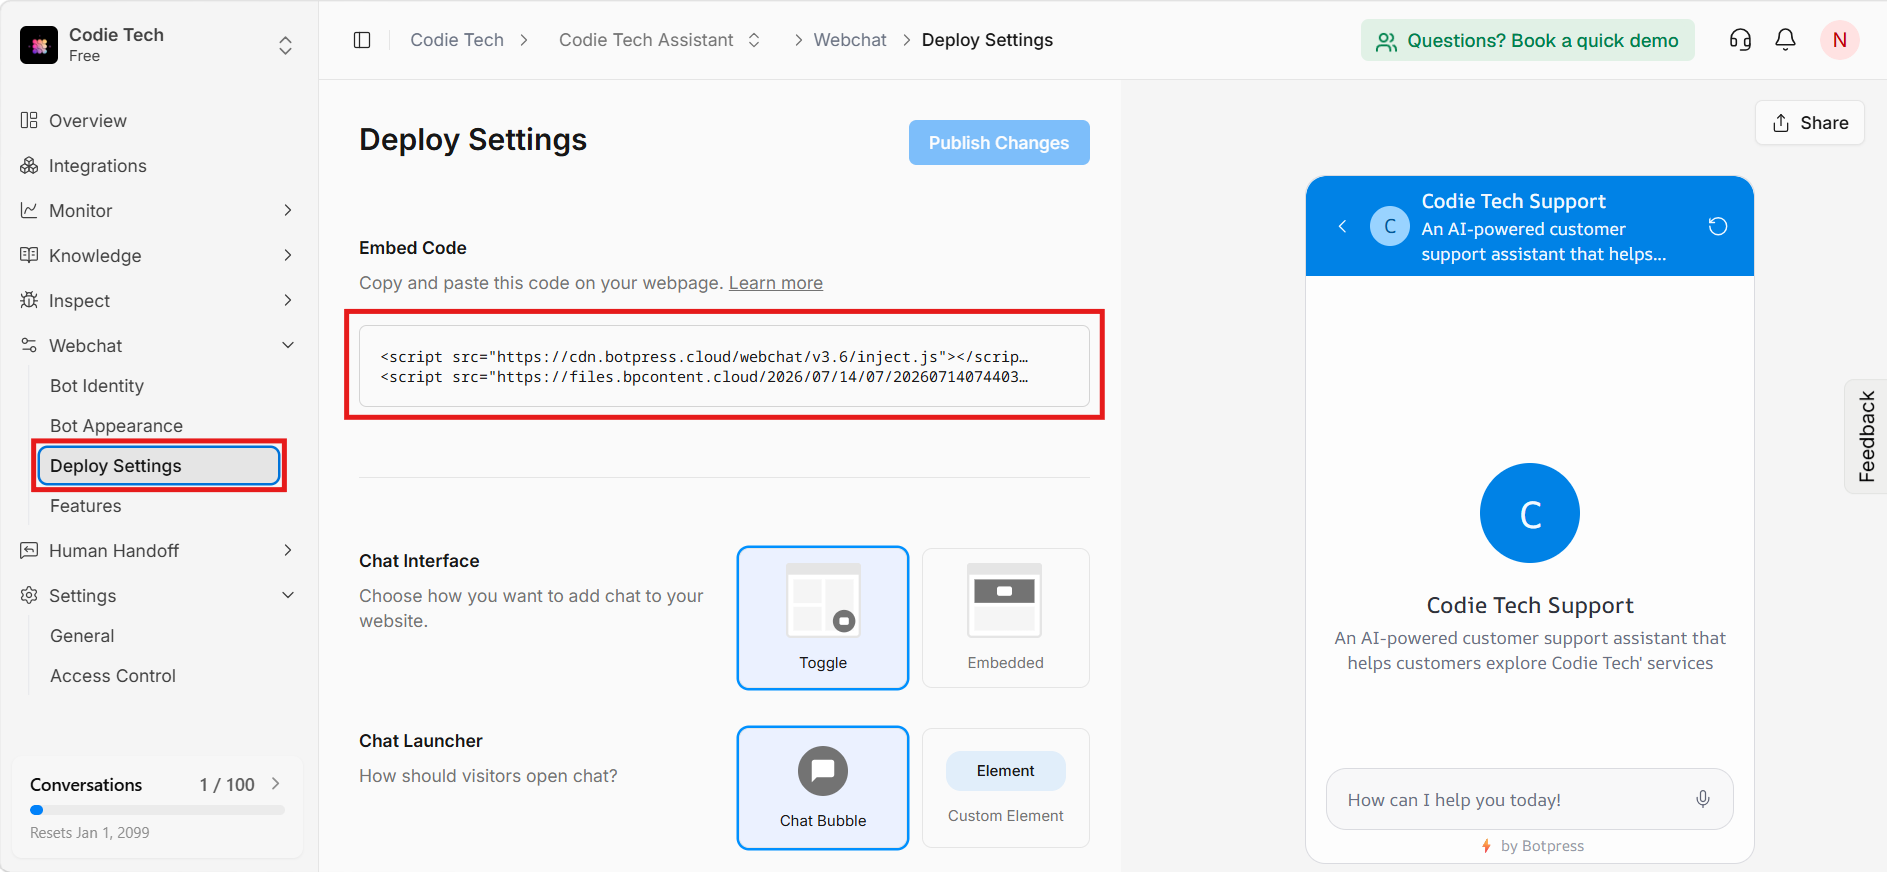Select the Embedded chat interface option

click(x=1006, y=618)
